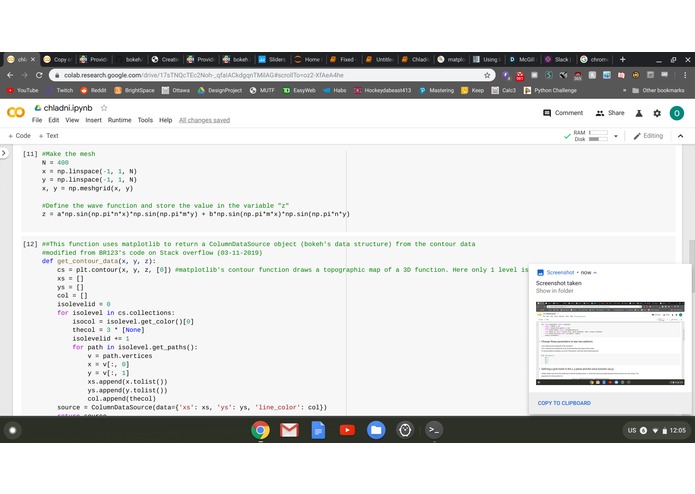The image size is (695, 494).
Task: Click the browser Back arrow
Action: coord(10,75)
